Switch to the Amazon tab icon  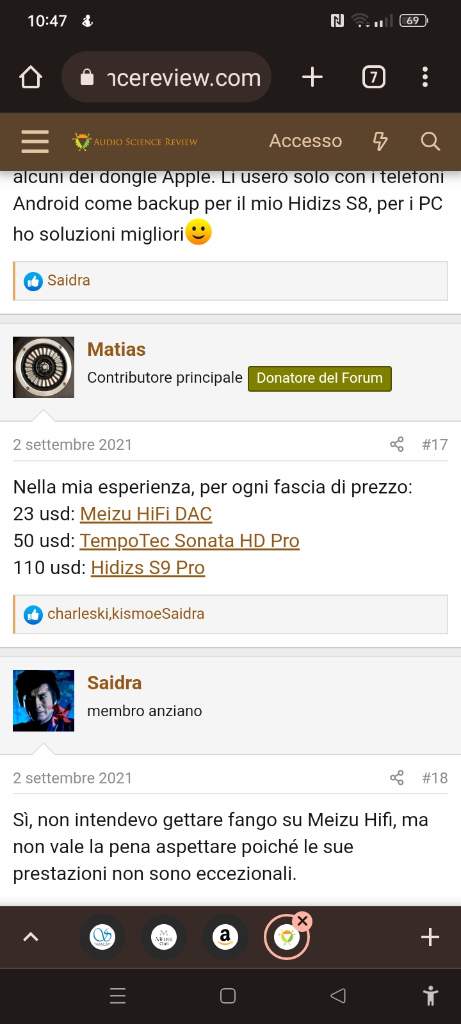pyautogui.click(x=225, y=938)
